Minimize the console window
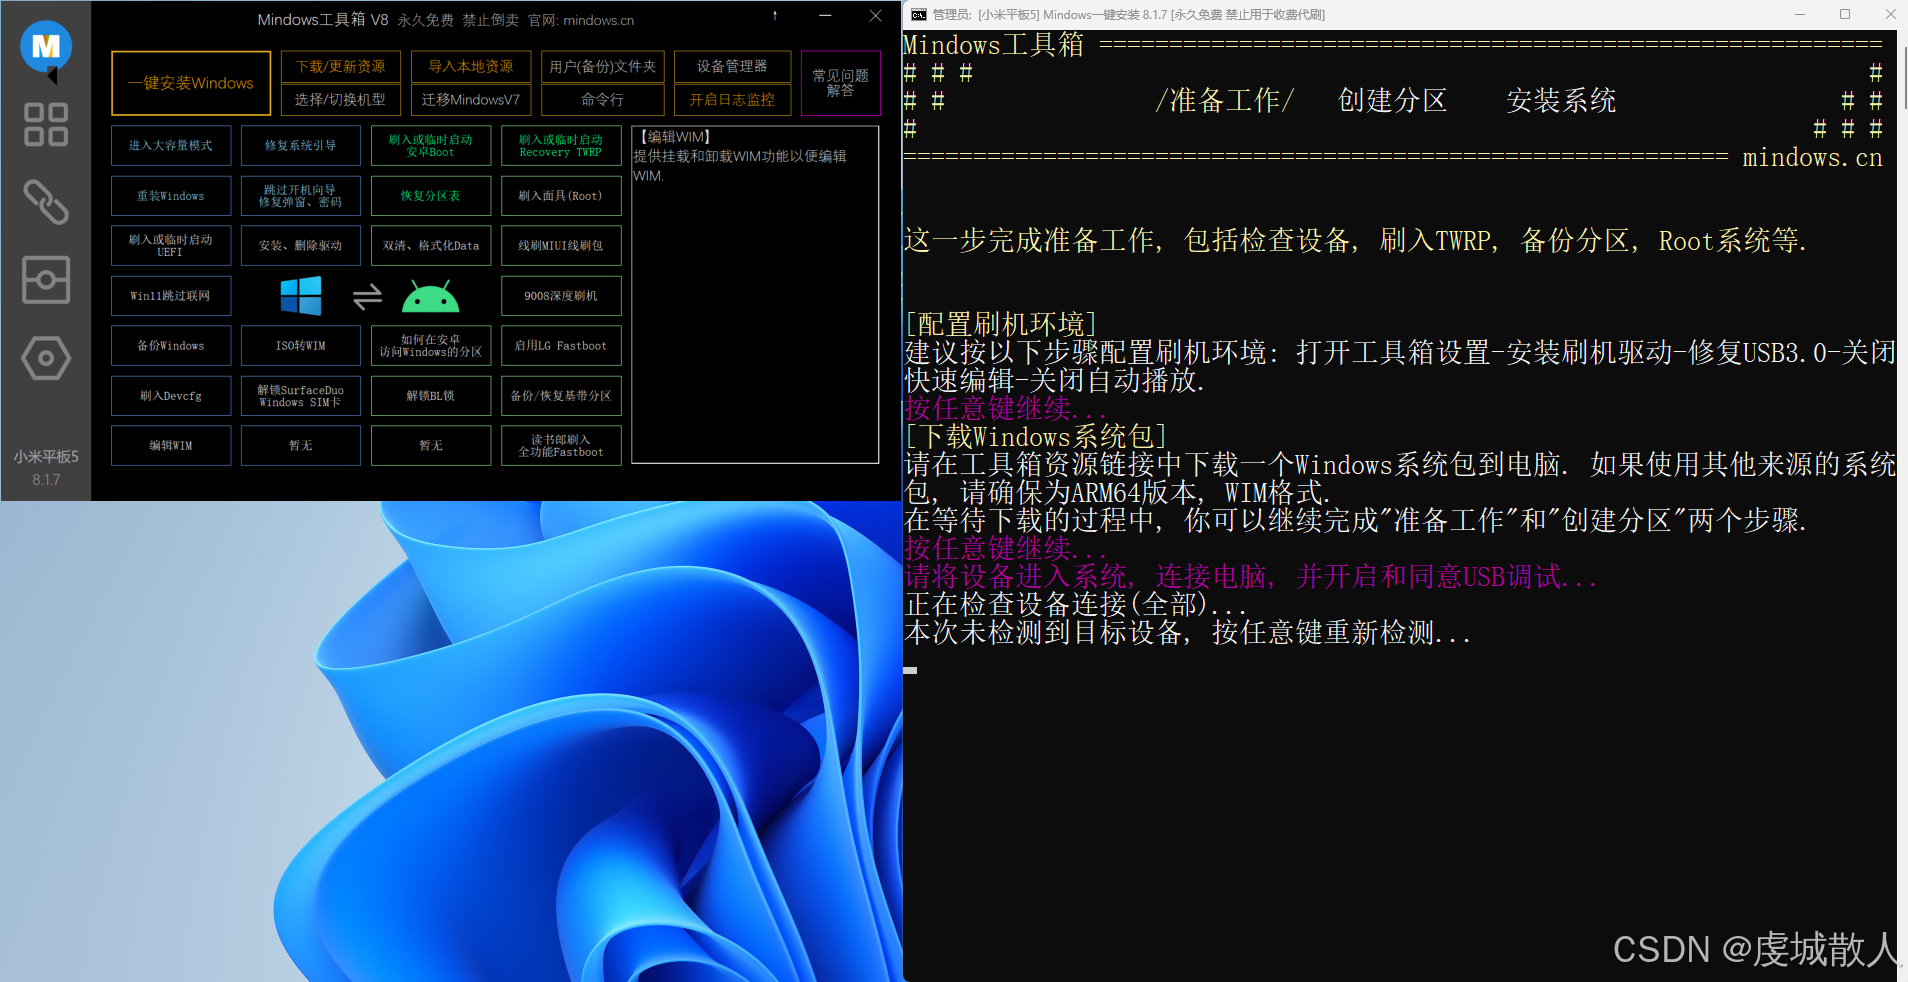 click(x=1800, y=14)
